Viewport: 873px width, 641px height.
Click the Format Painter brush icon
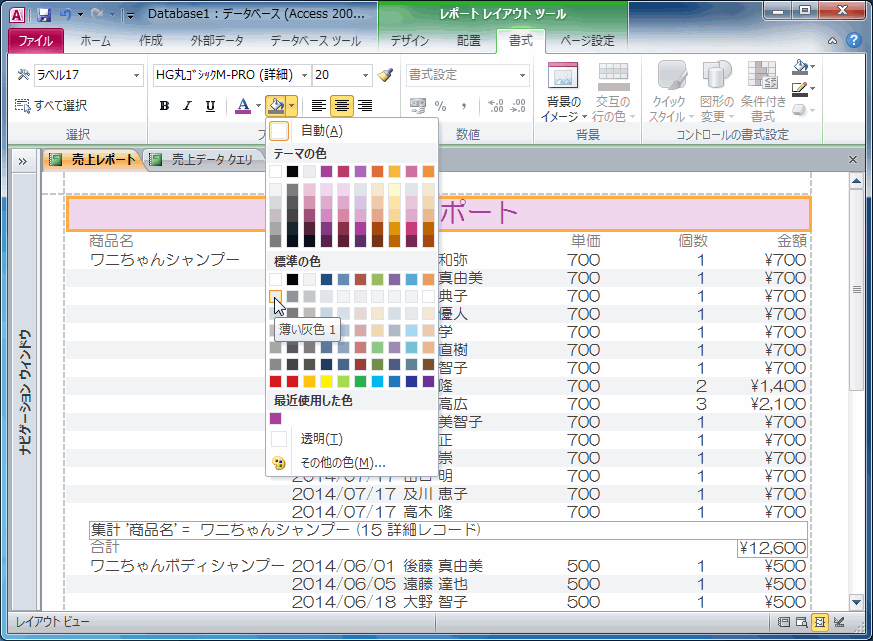pos(386,76)
